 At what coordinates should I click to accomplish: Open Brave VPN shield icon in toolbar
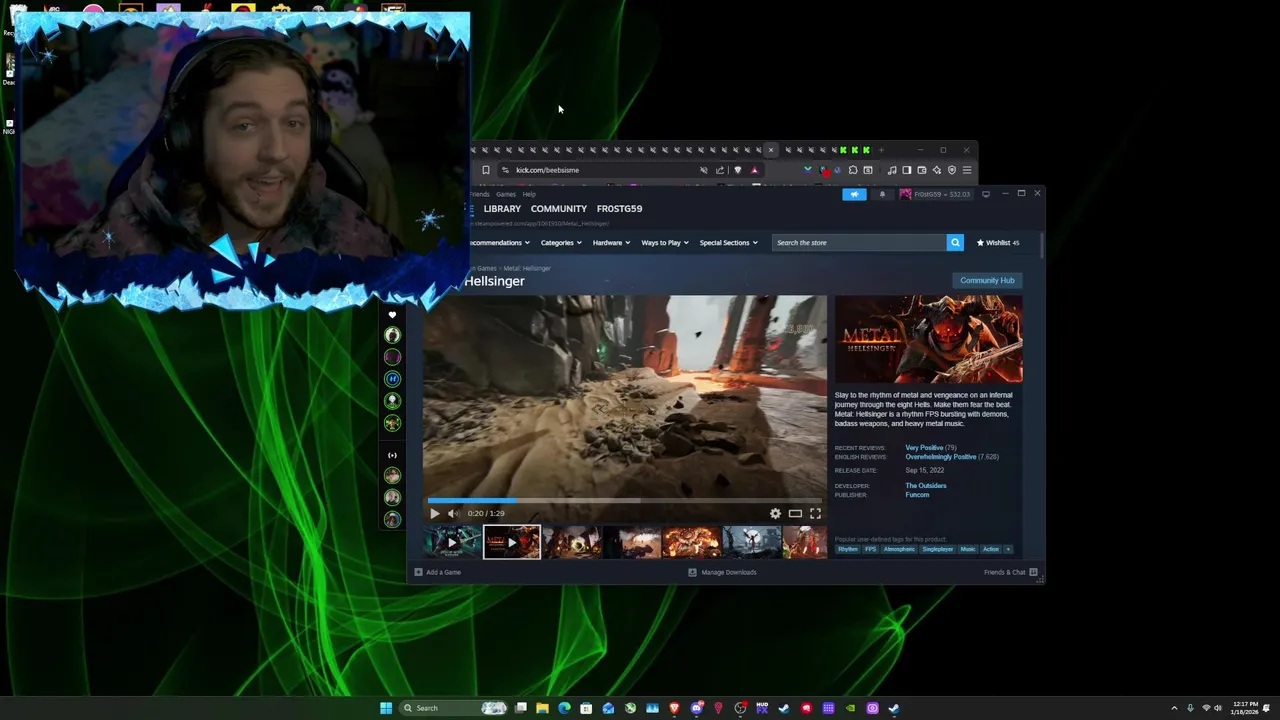952,170
